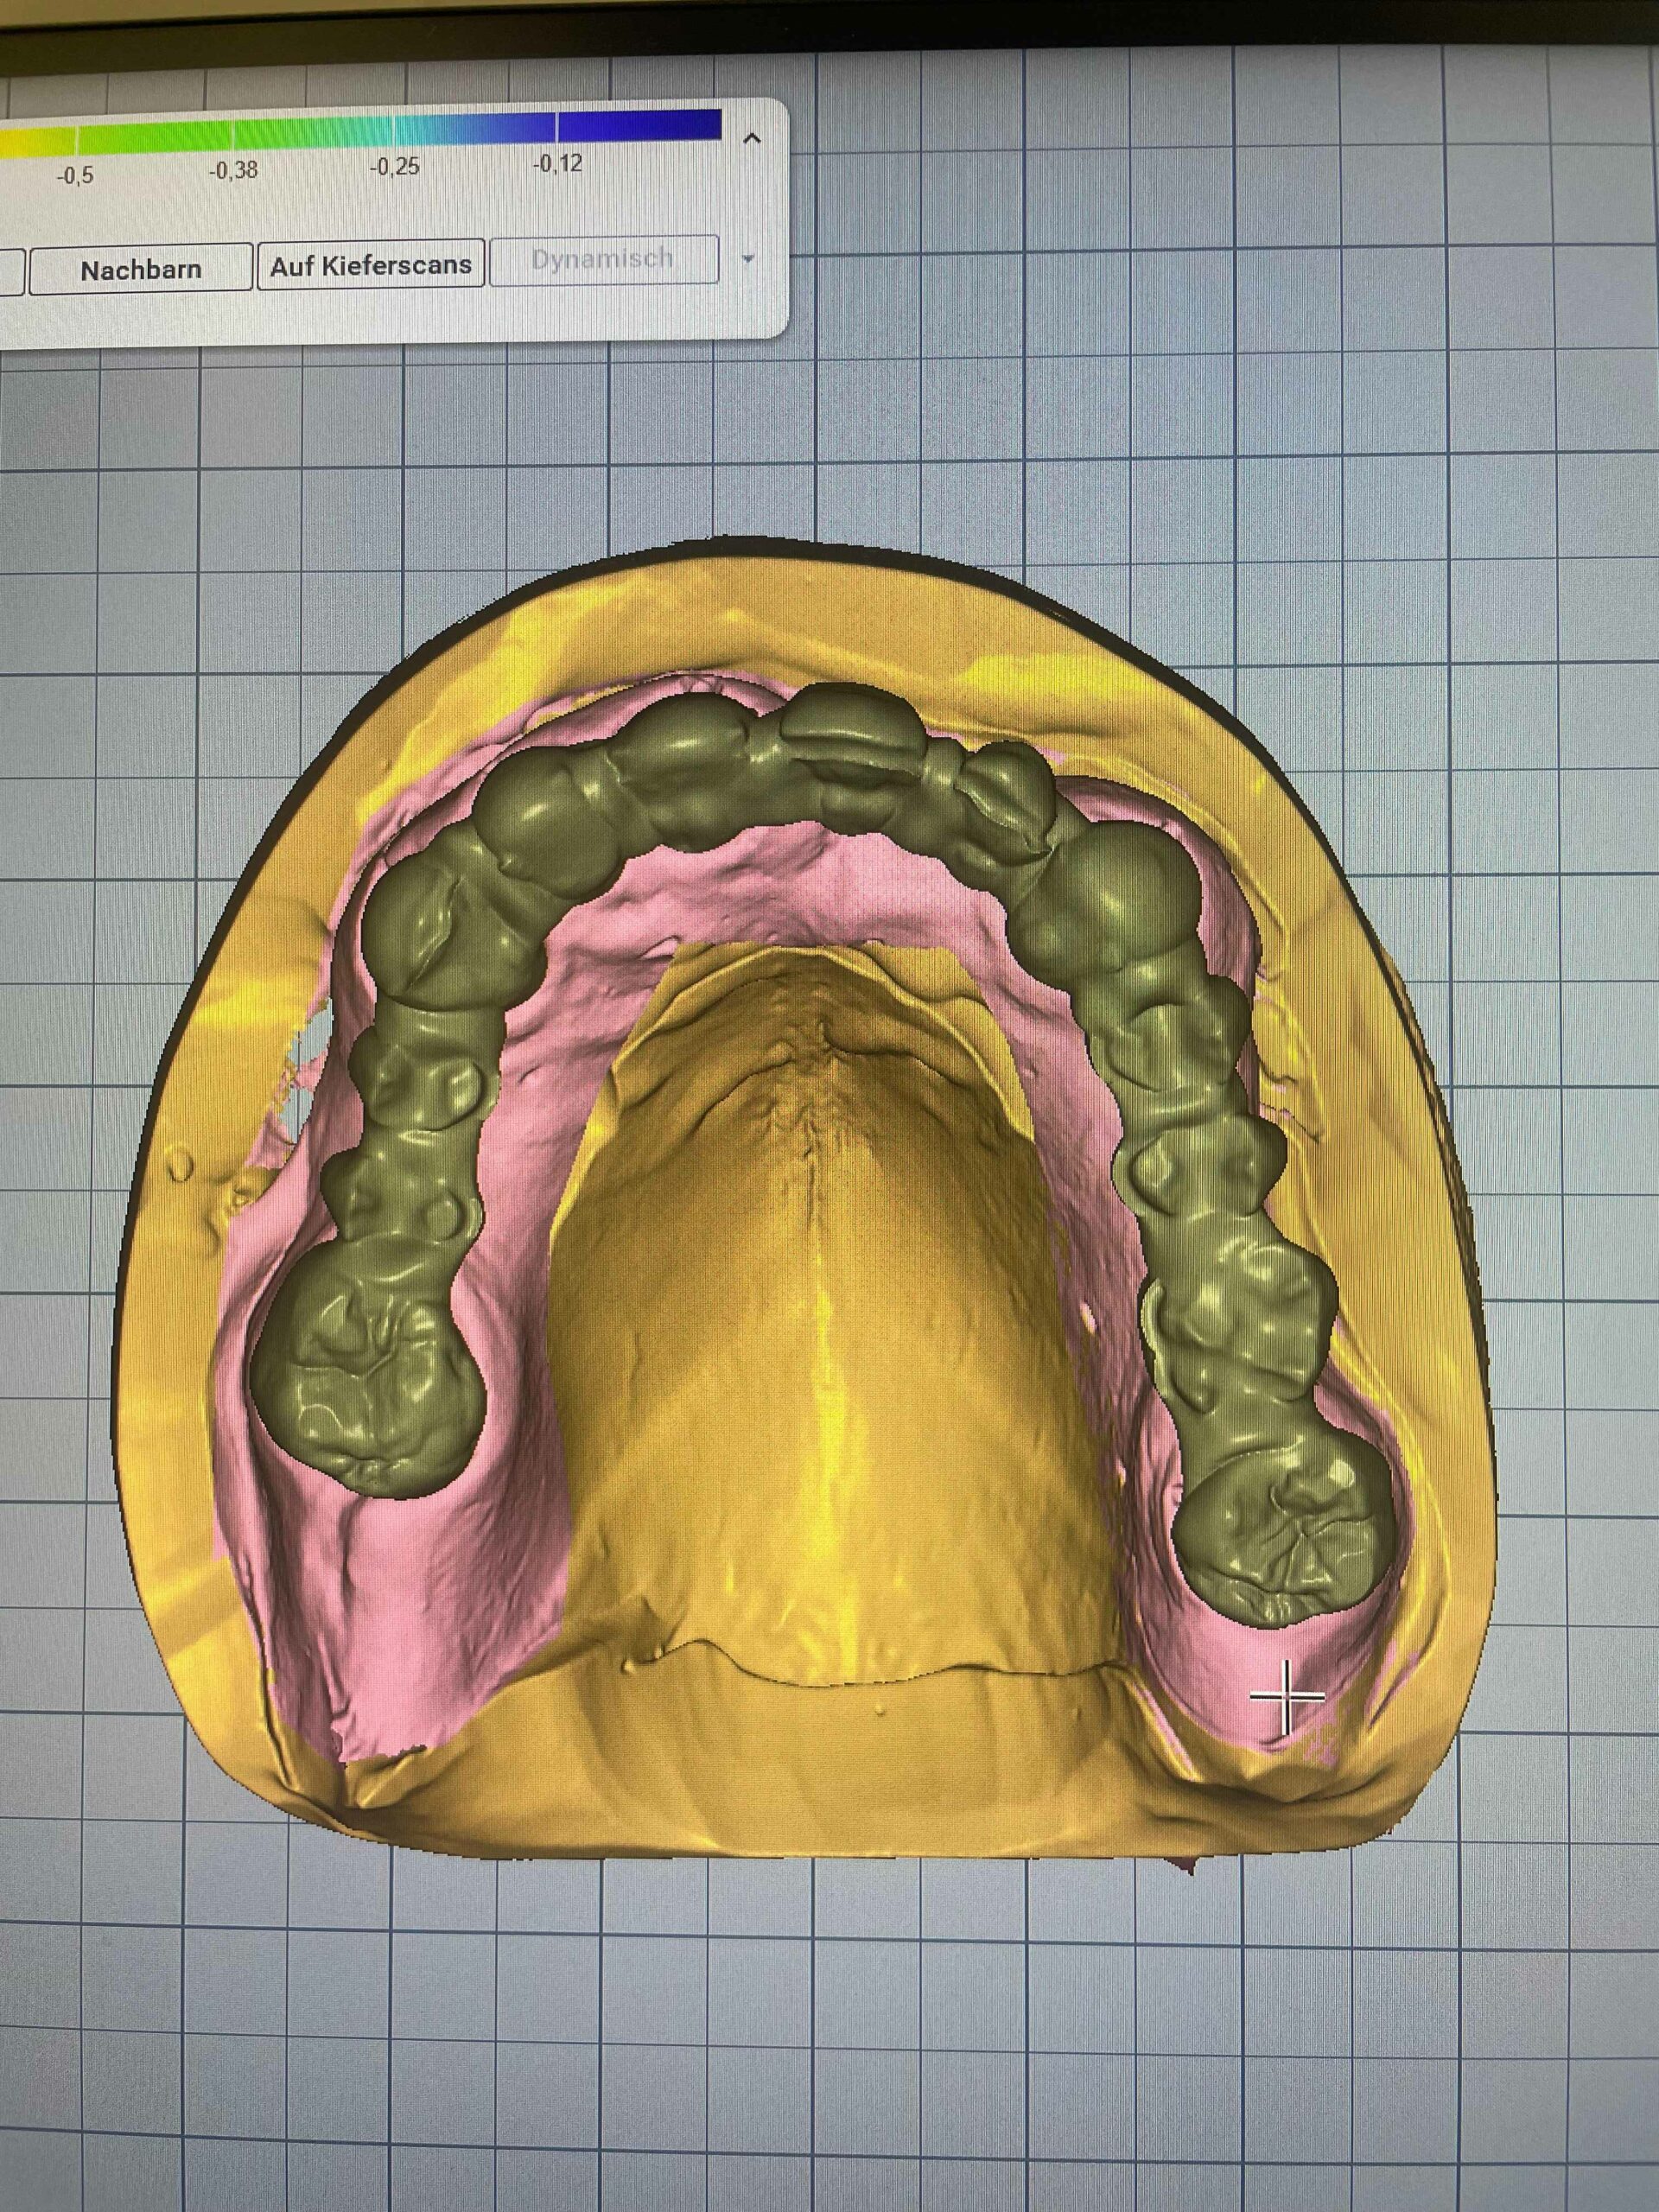Click the -0,25 scale label
The image size is (1659, 2212).
click(395, 167)
